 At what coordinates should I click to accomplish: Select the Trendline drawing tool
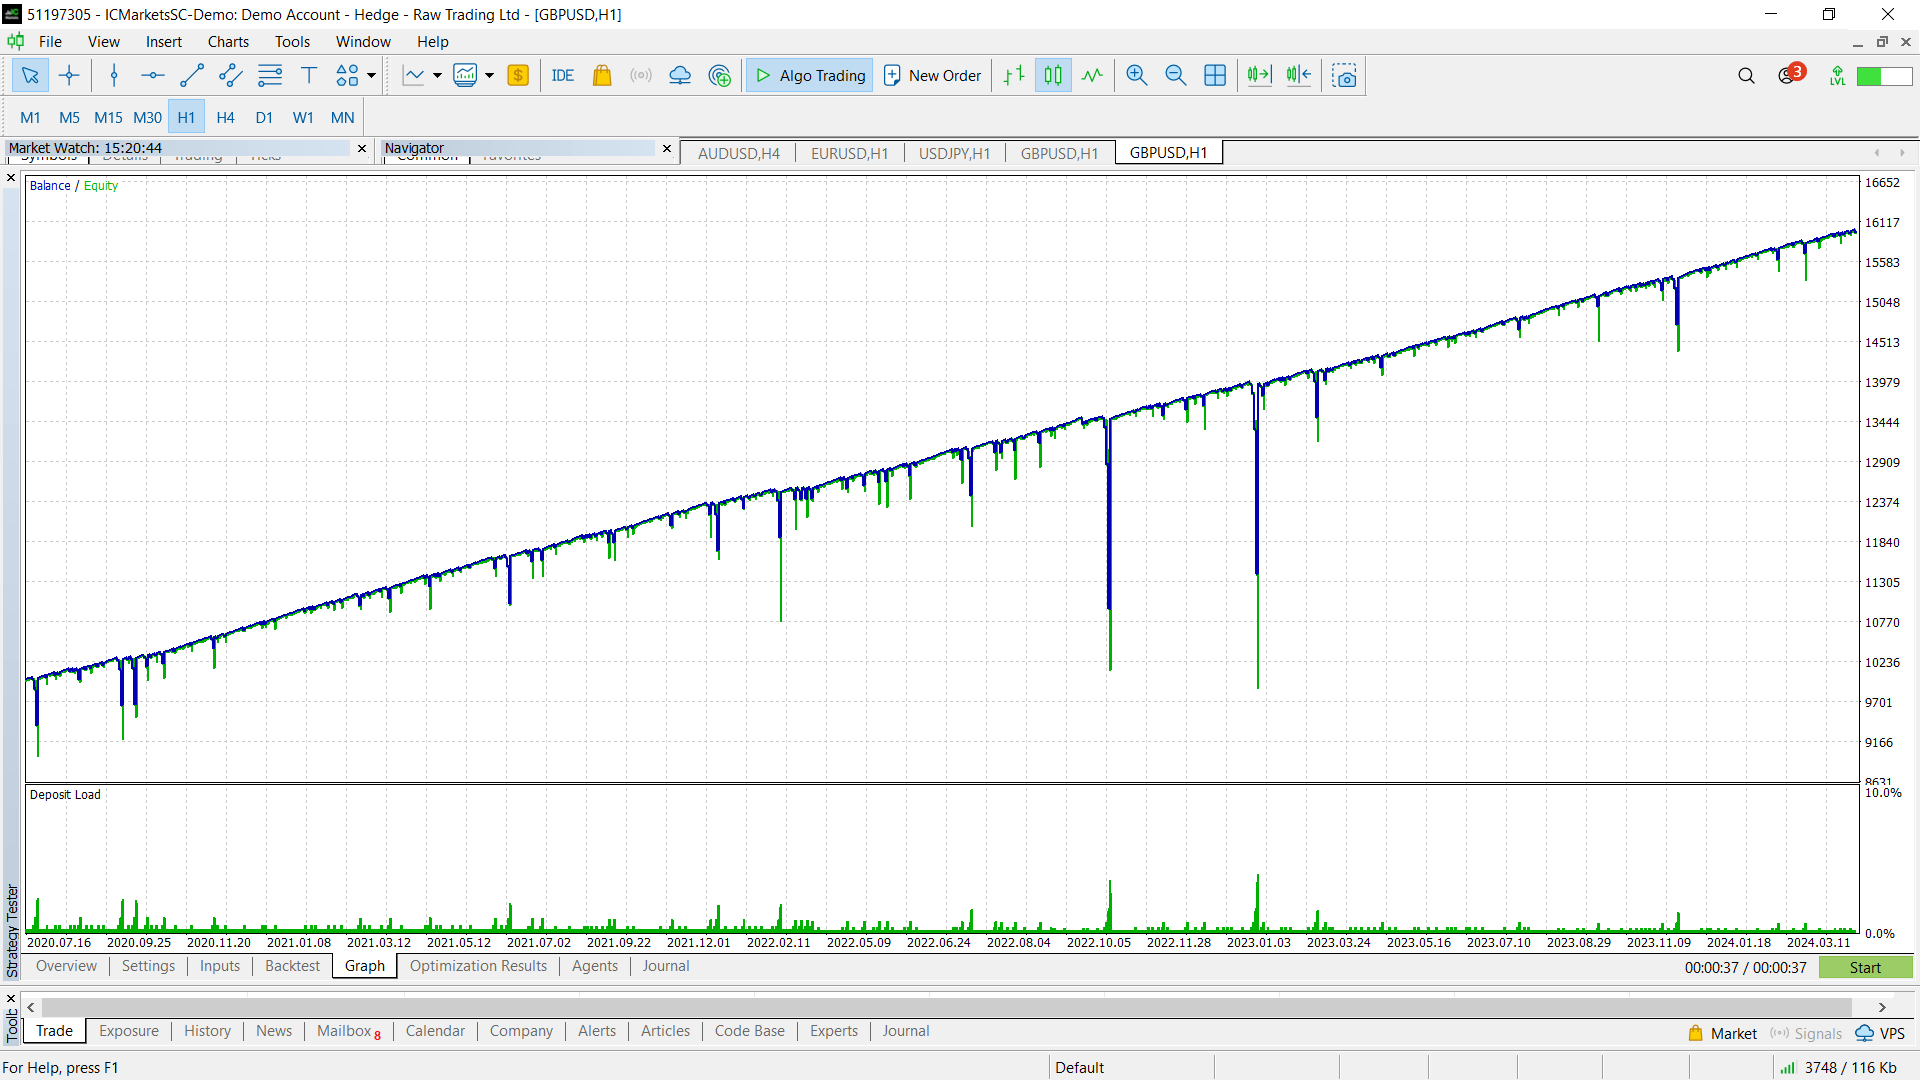coord(192,75)
